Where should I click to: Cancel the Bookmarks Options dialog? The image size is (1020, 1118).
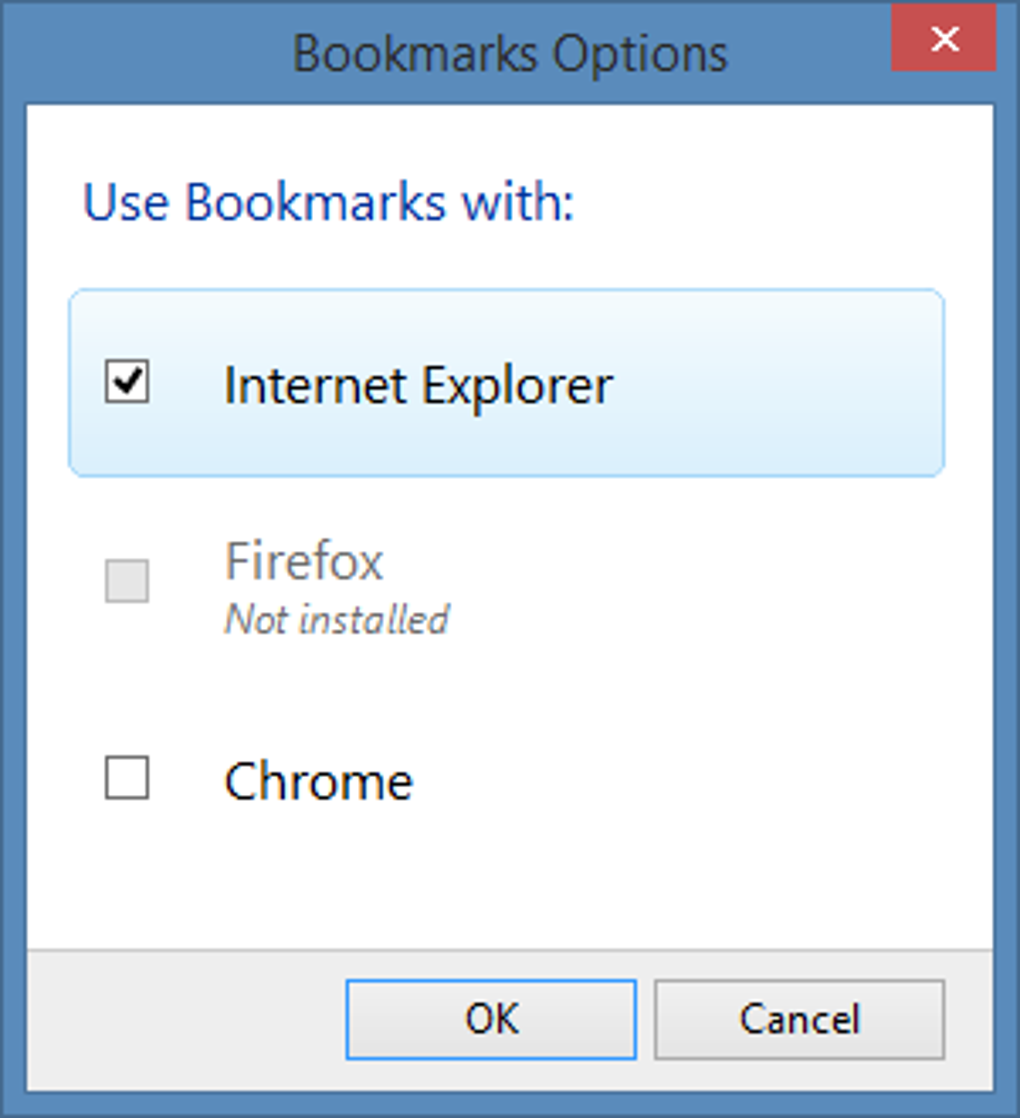click(x=799, y=1019)
